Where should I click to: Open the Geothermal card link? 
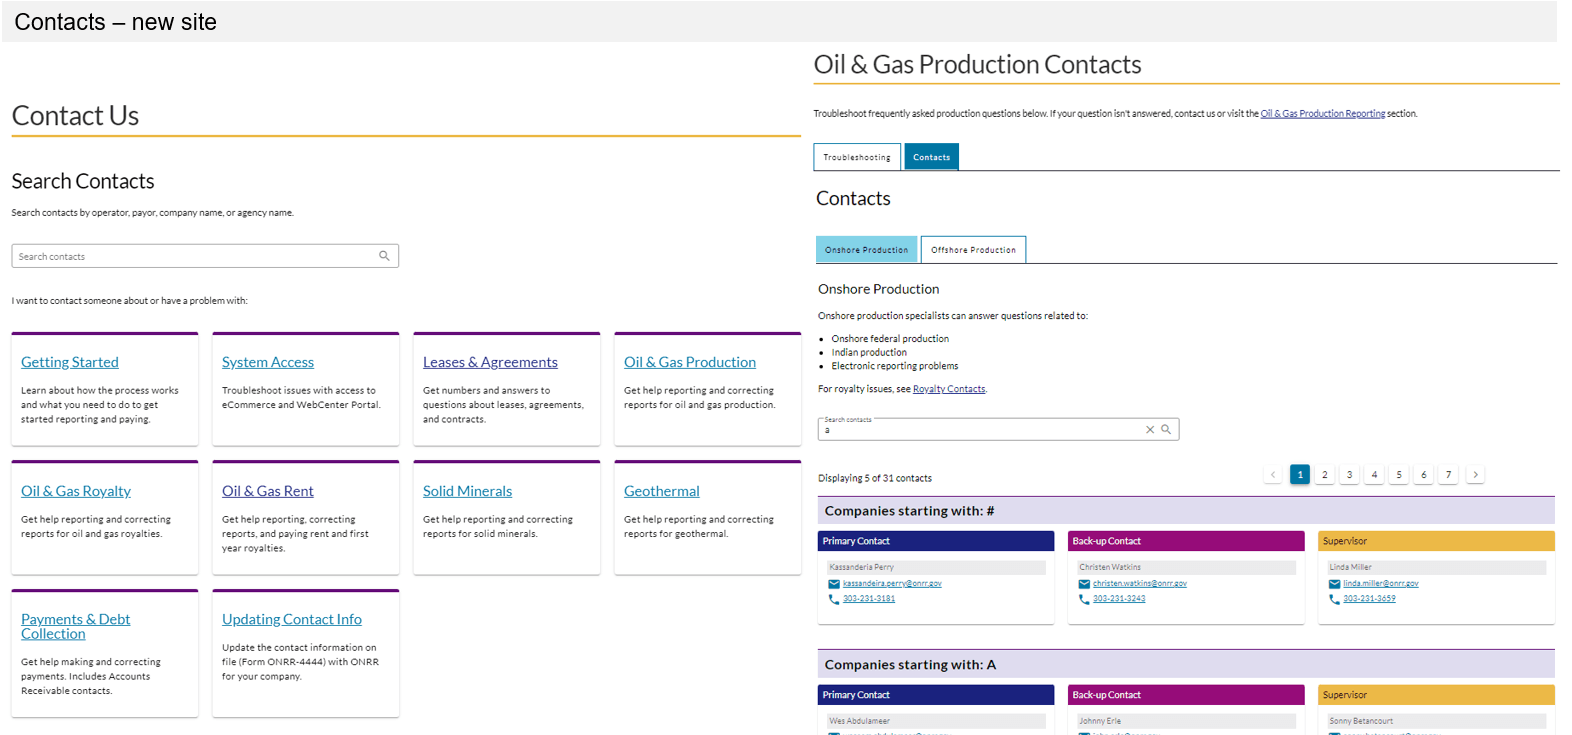coord(662,491)
